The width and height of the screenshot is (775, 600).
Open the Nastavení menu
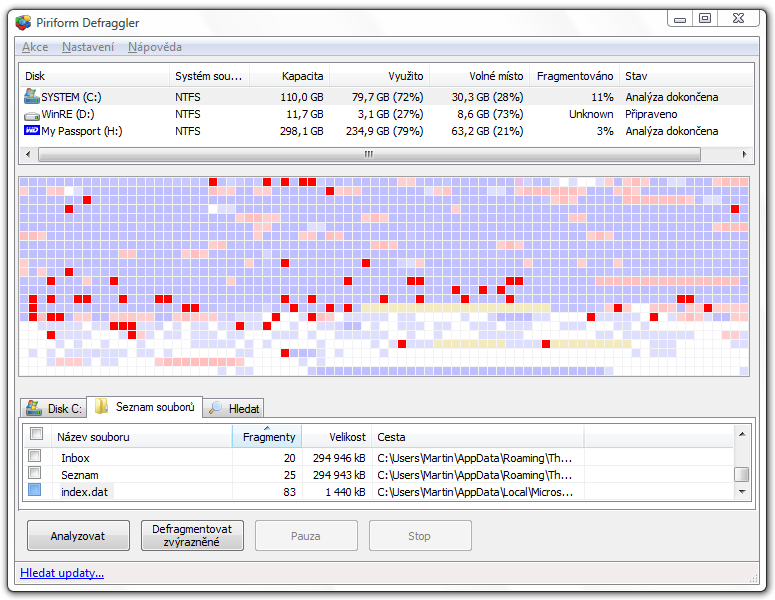[x=88, y=47]
